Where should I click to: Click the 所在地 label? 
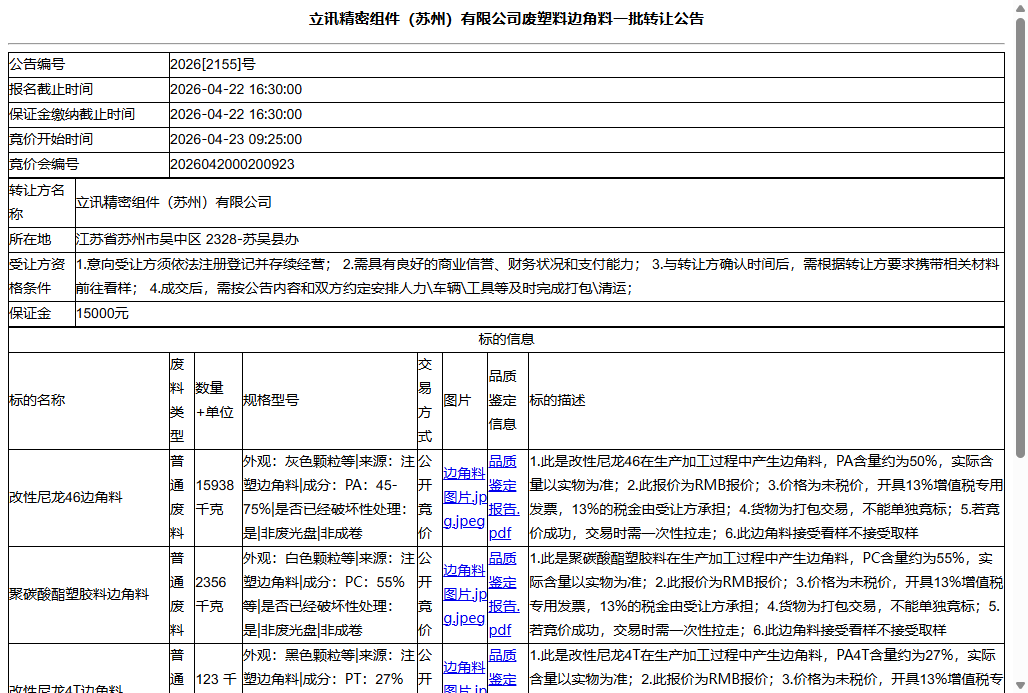pyautogui.click(x=30, y=239)
